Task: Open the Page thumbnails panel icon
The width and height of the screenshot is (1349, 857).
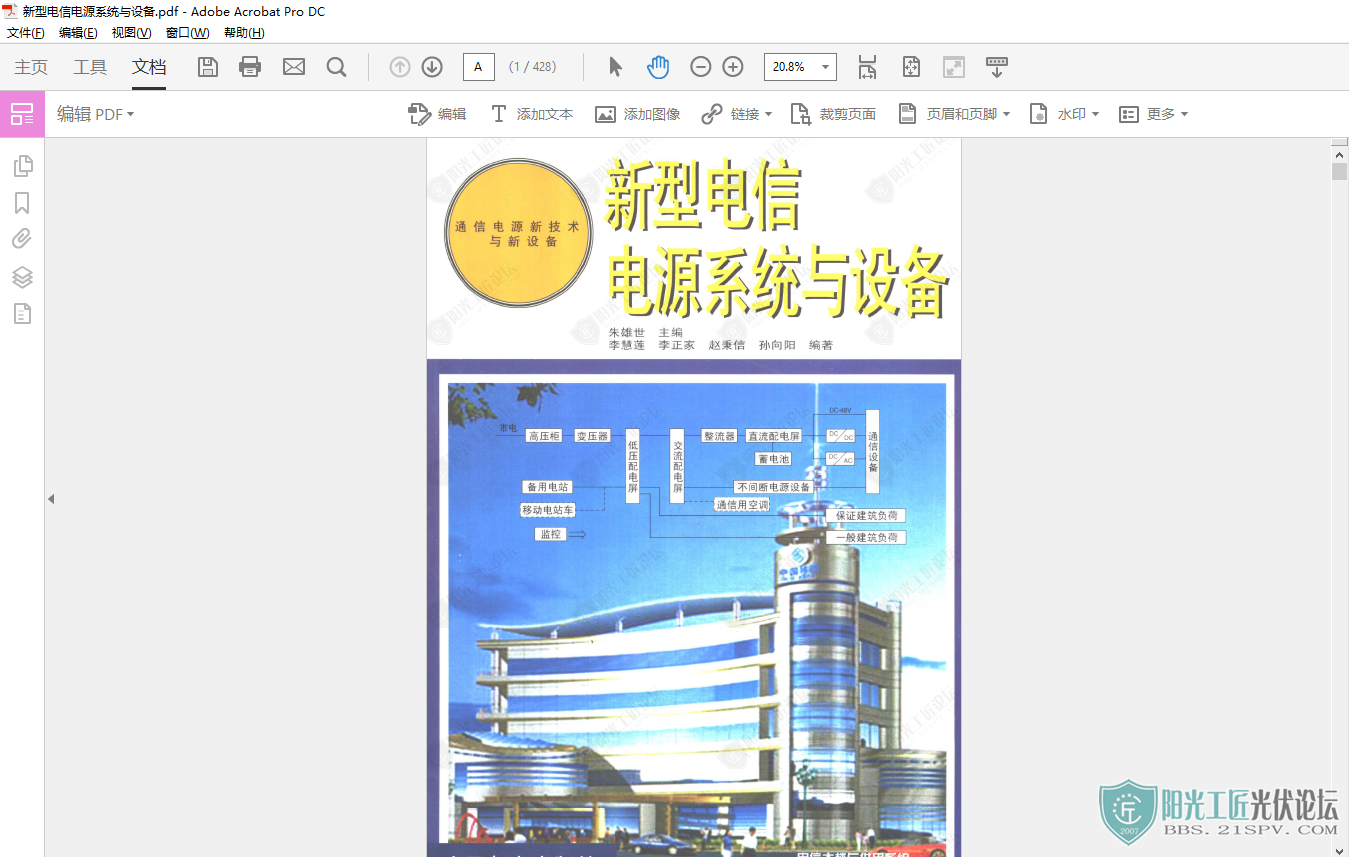Action: click(x=22, y=166)
